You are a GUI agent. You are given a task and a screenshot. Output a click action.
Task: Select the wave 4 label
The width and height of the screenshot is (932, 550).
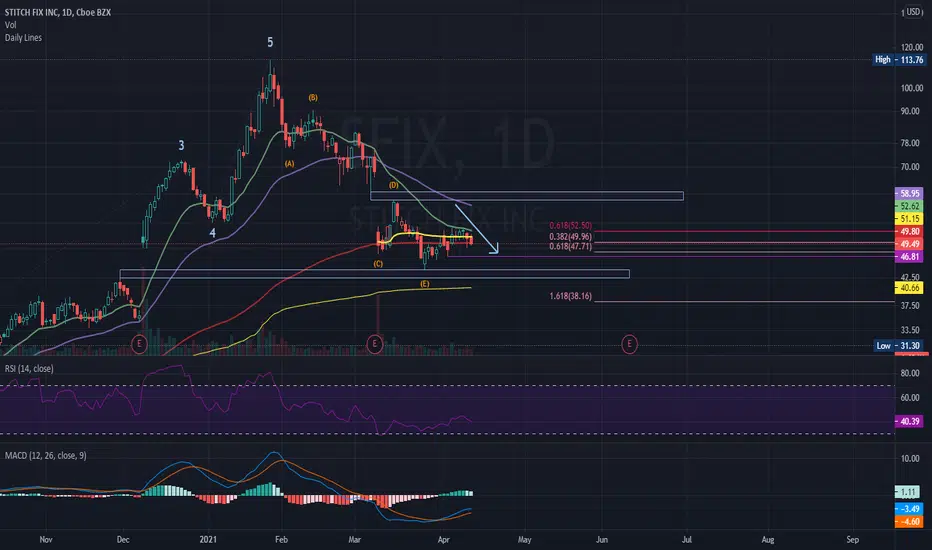(212, 233)
